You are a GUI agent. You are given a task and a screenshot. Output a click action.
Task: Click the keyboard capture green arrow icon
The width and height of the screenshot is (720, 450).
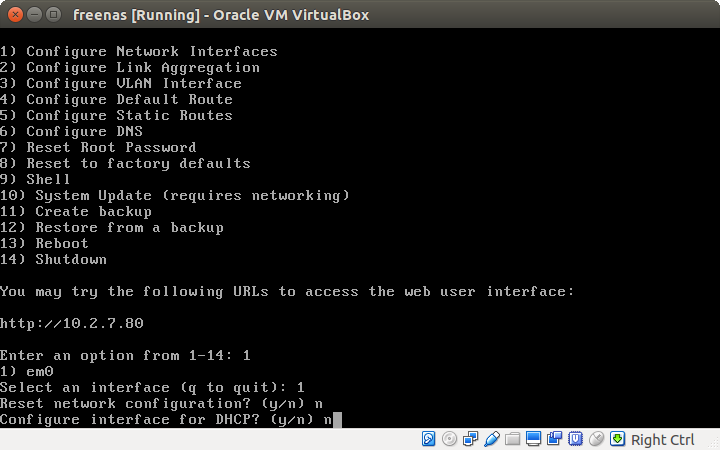click(x=617, y=439)
